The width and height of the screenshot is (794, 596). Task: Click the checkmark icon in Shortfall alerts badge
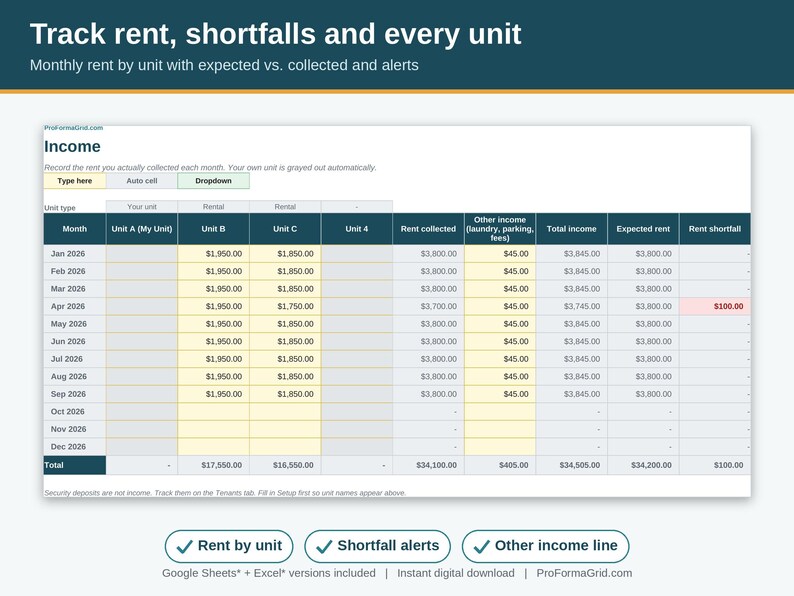324,546
